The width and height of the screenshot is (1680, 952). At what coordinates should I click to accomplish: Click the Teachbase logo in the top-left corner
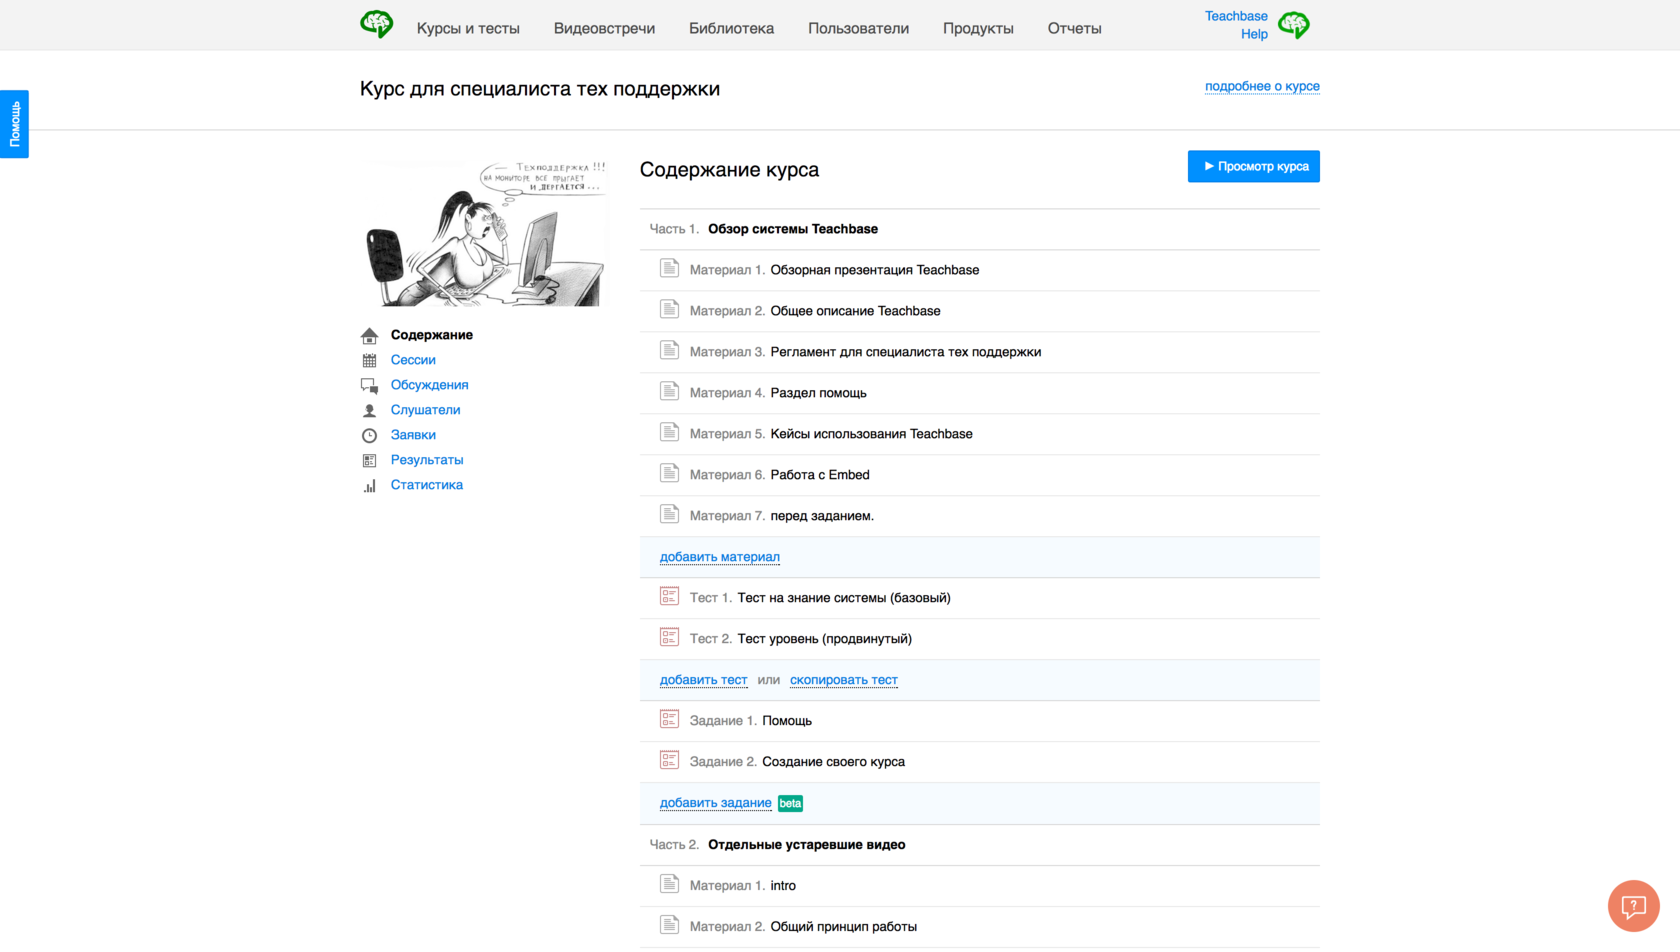pos(377,25)
